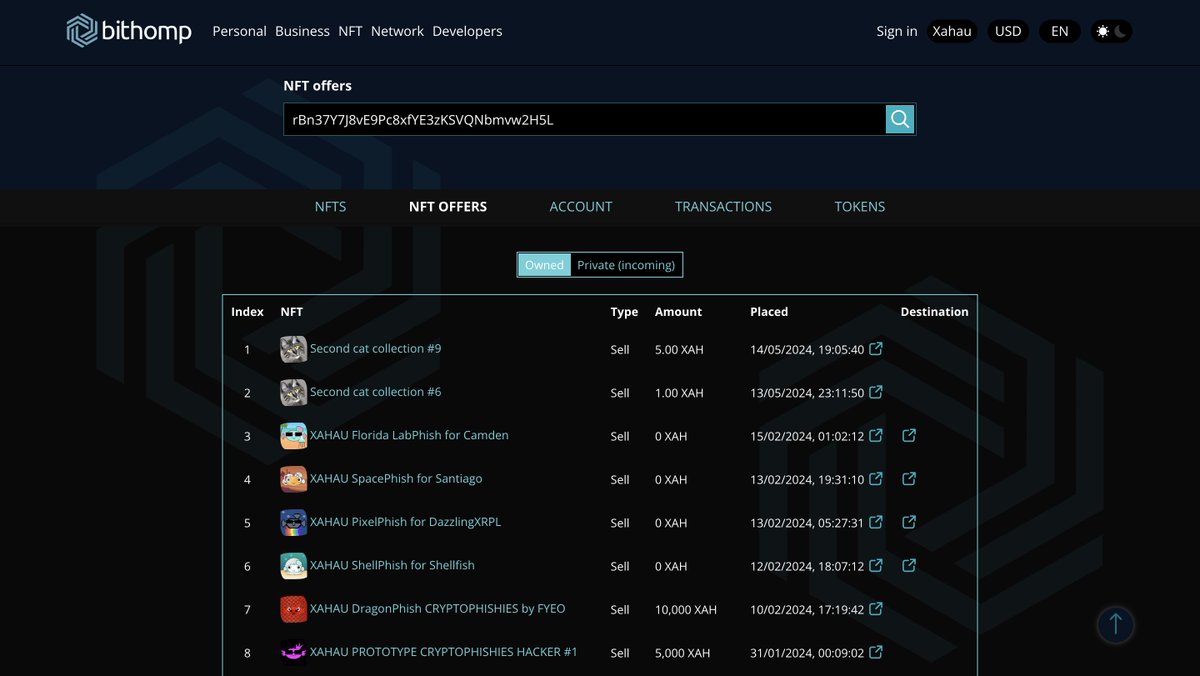
Task: Open the Personal menu
Action: (x=239, y=31)
